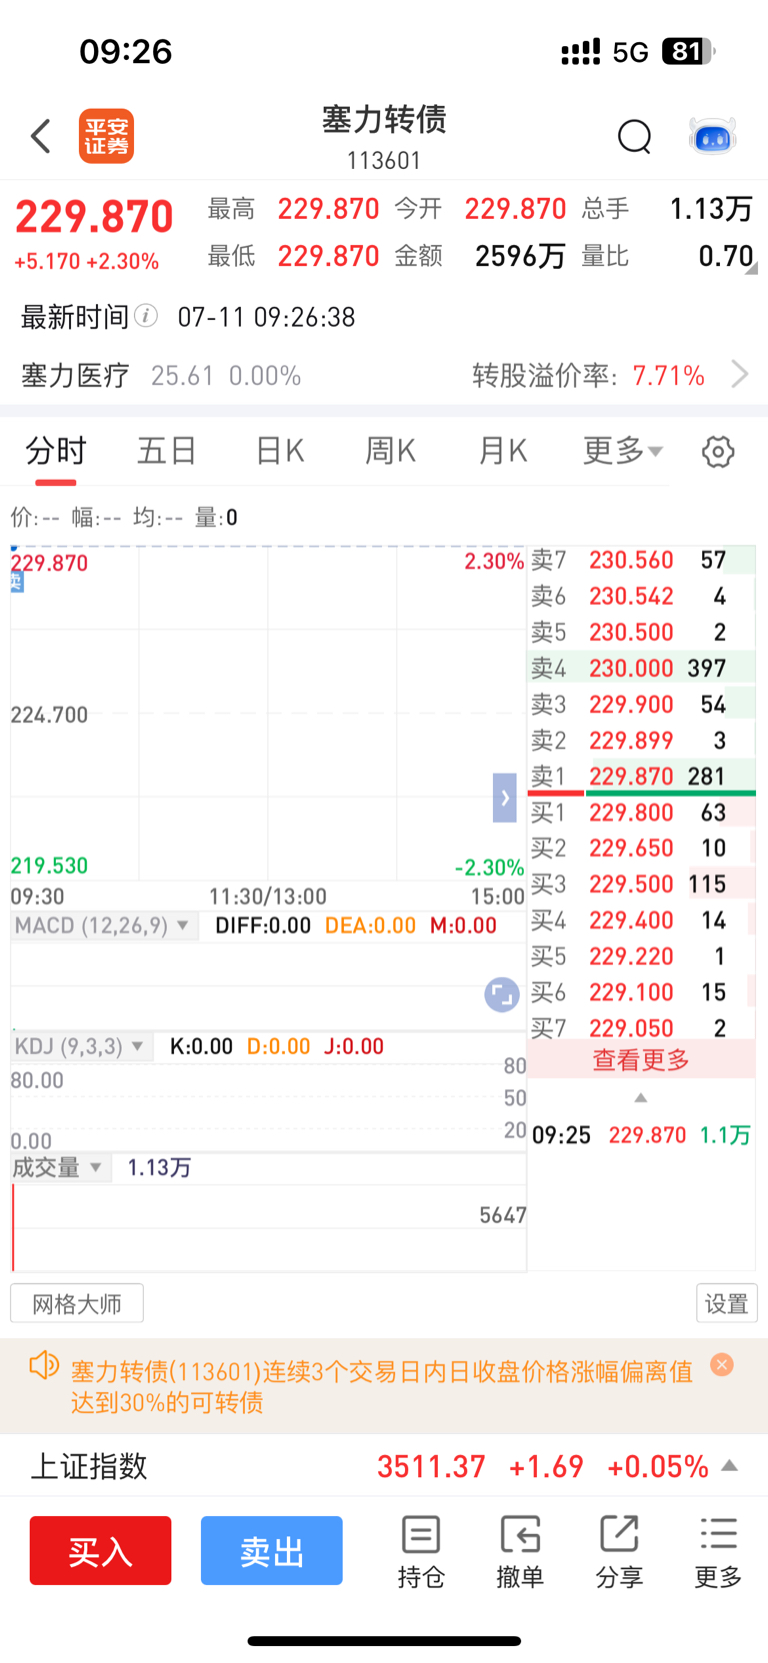
Task: Open the 转股溢价率 chevron
Action: pos(740,375)
